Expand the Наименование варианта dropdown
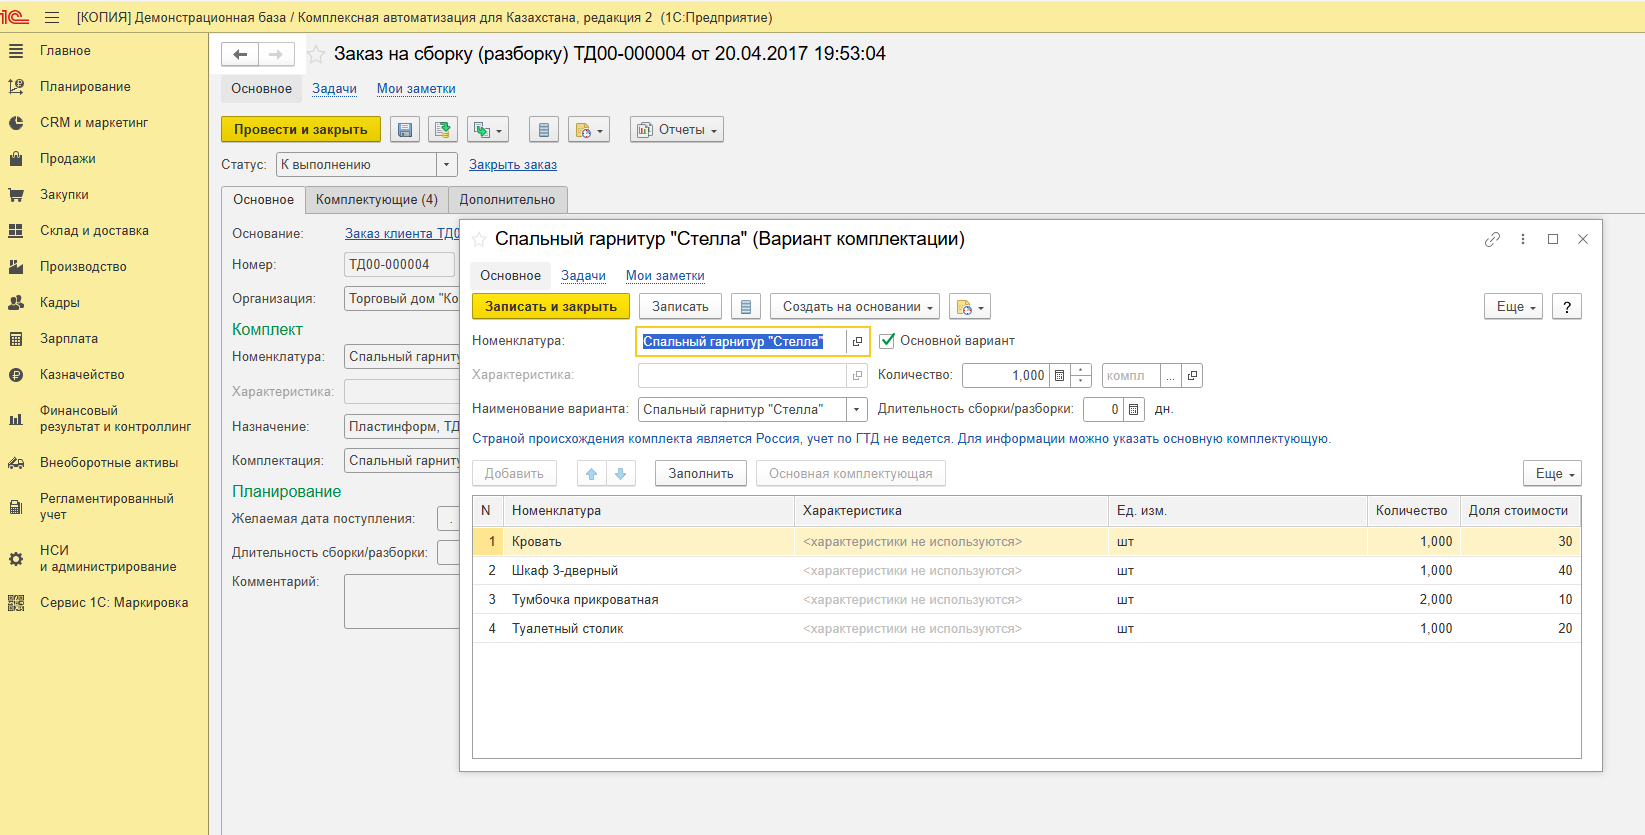 856,410
